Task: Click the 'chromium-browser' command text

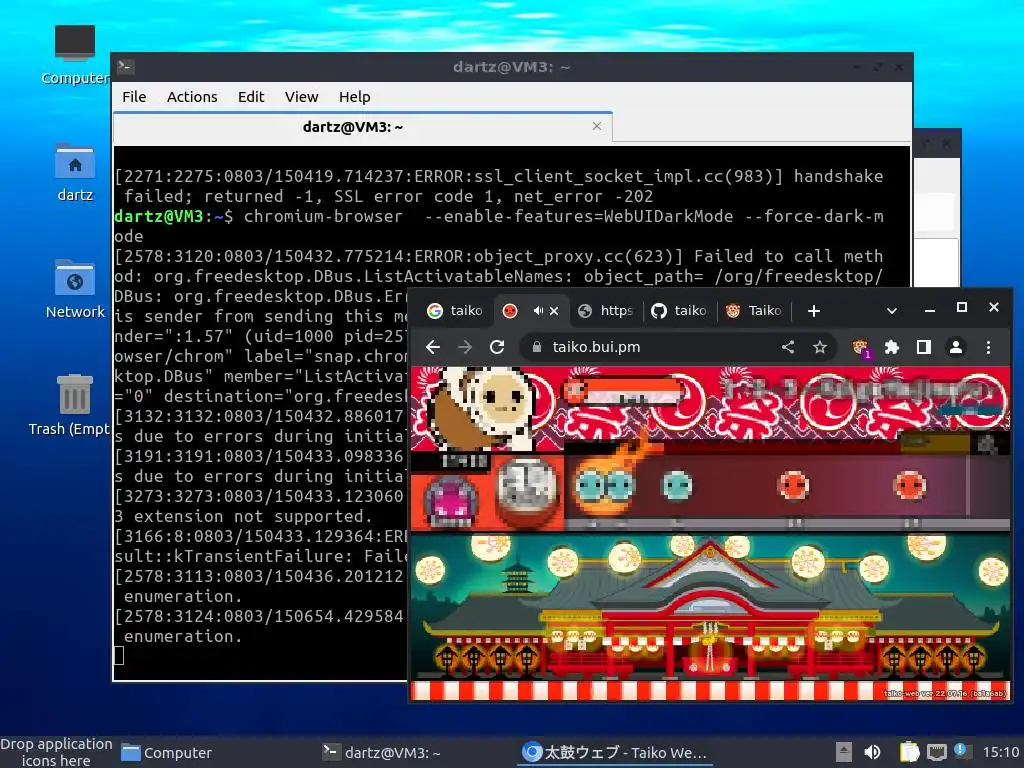Action: 323,216
